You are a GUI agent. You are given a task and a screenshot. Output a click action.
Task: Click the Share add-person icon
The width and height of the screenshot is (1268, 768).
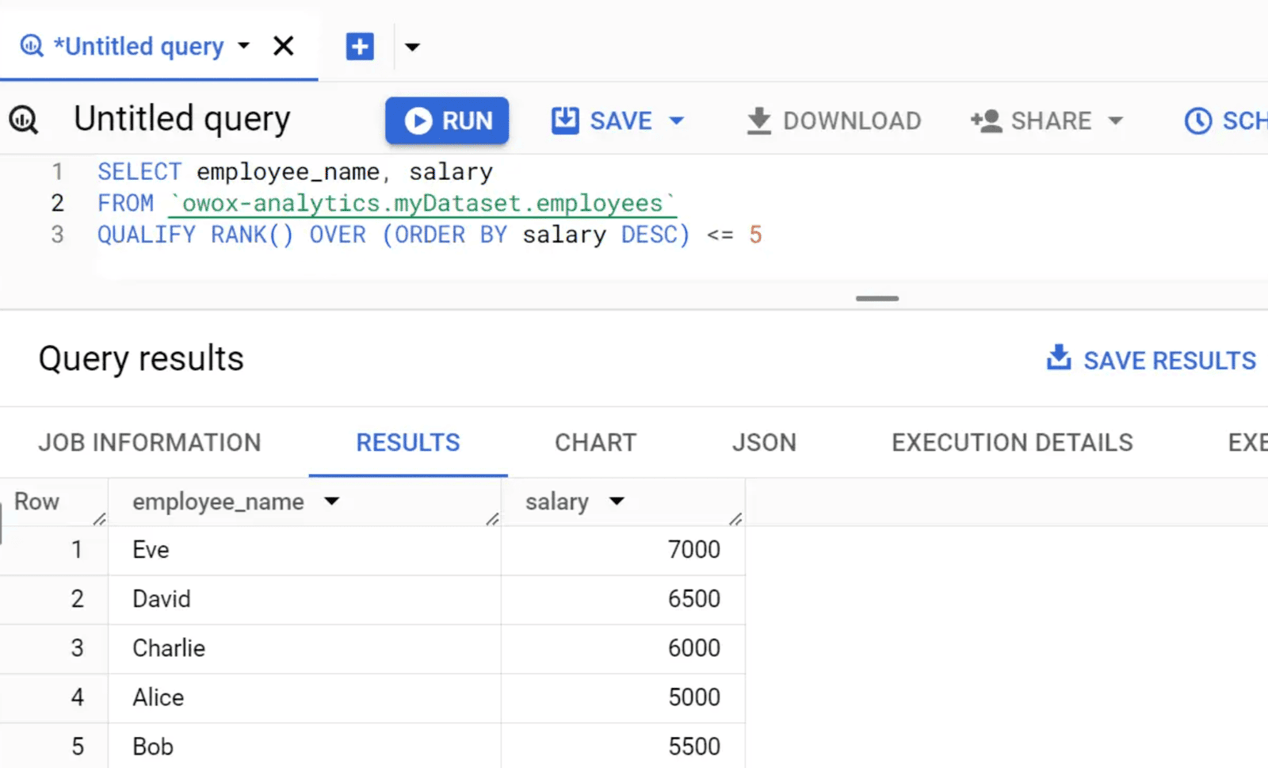pyautogui.click(x=985, y=121)
